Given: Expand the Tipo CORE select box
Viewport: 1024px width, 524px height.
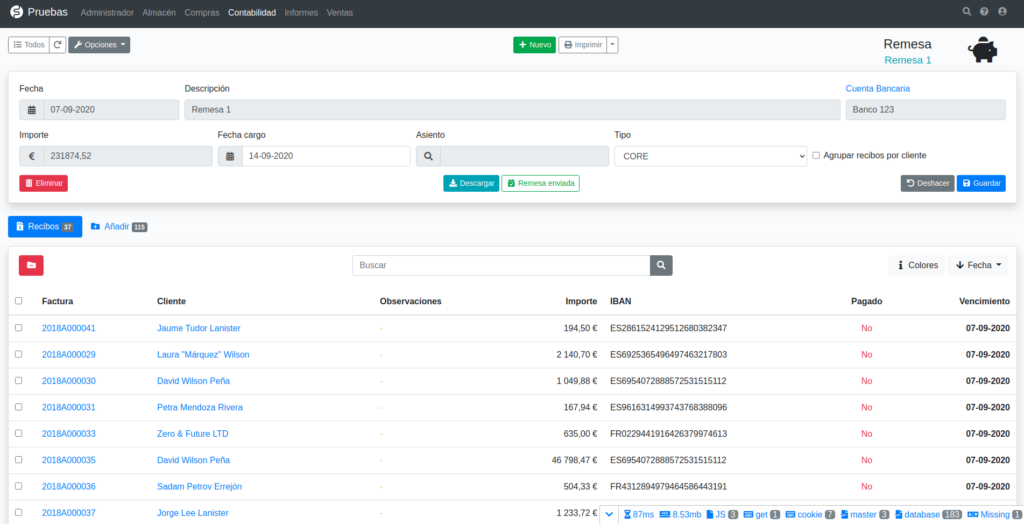Looking at the screenshot, I should pyautogui.click(x=710, y=156).
